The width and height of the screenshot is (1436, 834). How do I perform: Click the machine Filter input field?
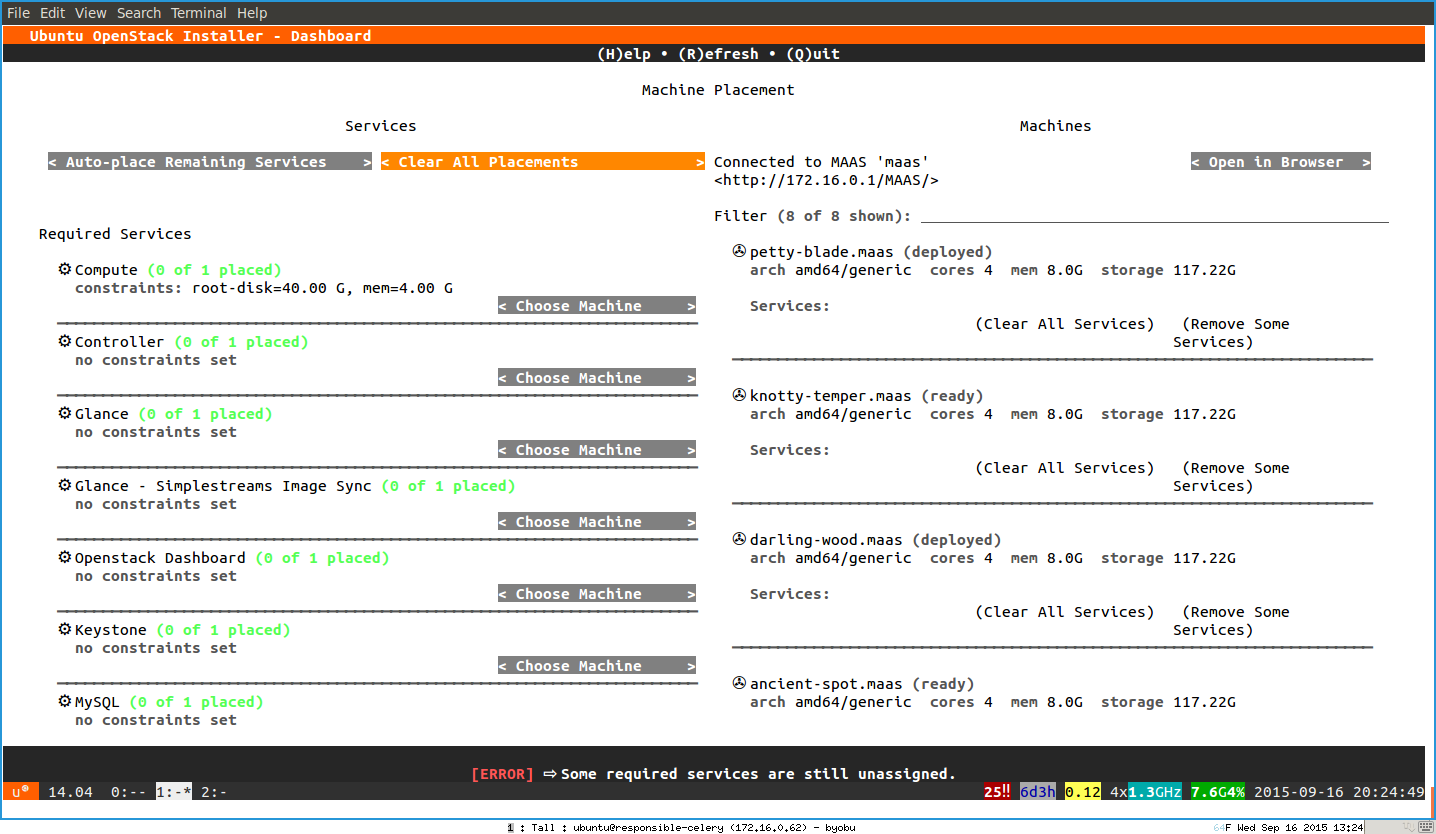pyautogui.click(x=1155, y=216)
